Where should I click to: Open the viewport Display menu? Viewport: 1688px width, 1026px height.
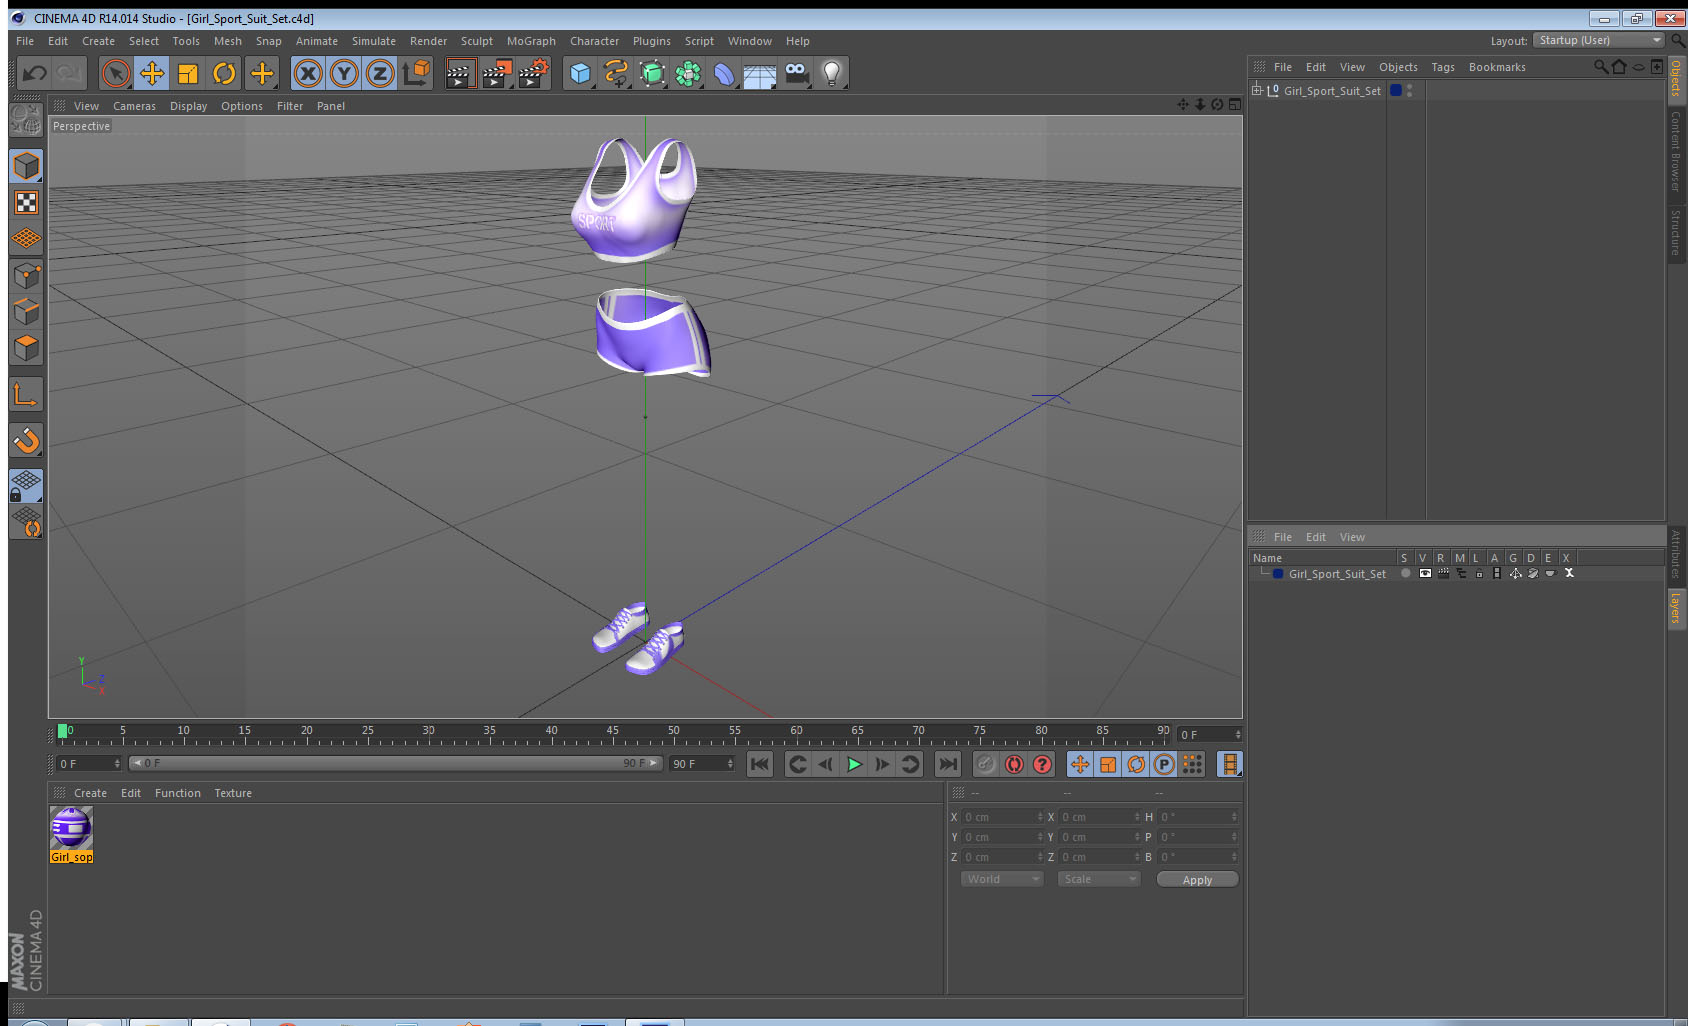188,106
